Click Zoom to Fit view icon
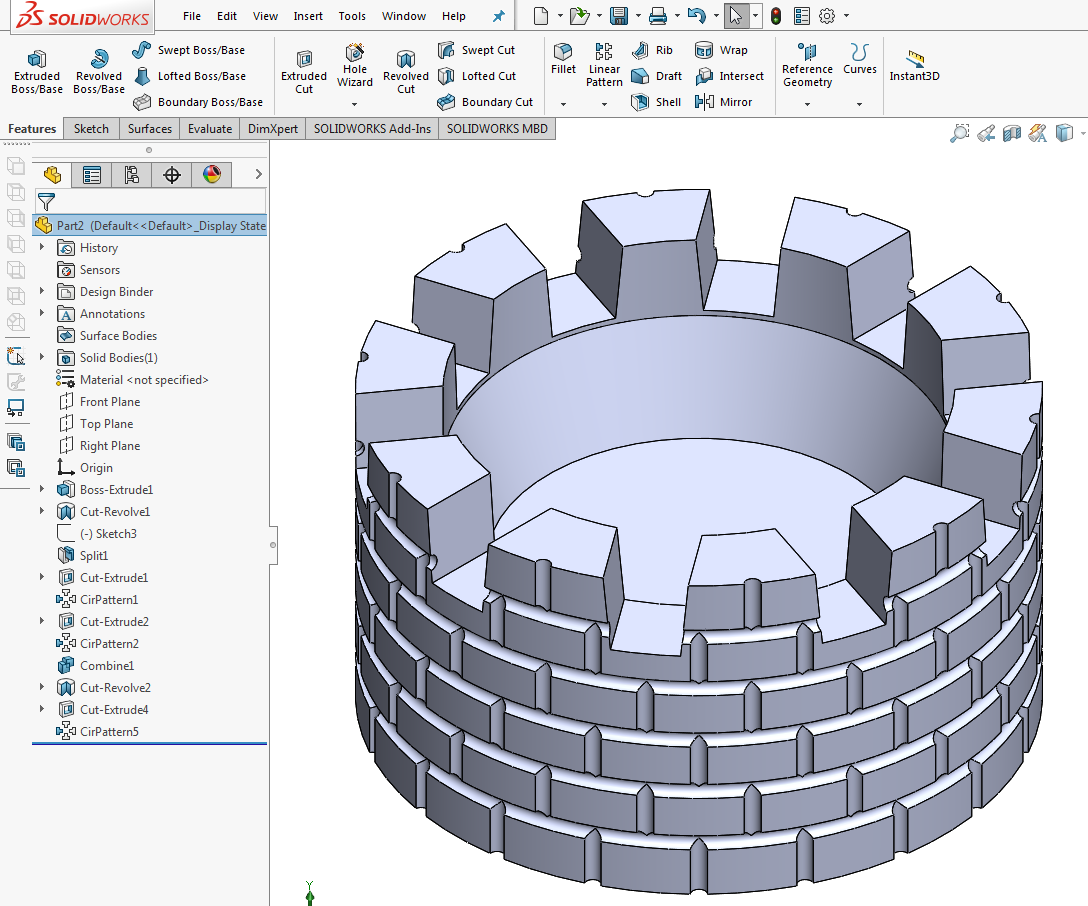 (x=959, y=133)
